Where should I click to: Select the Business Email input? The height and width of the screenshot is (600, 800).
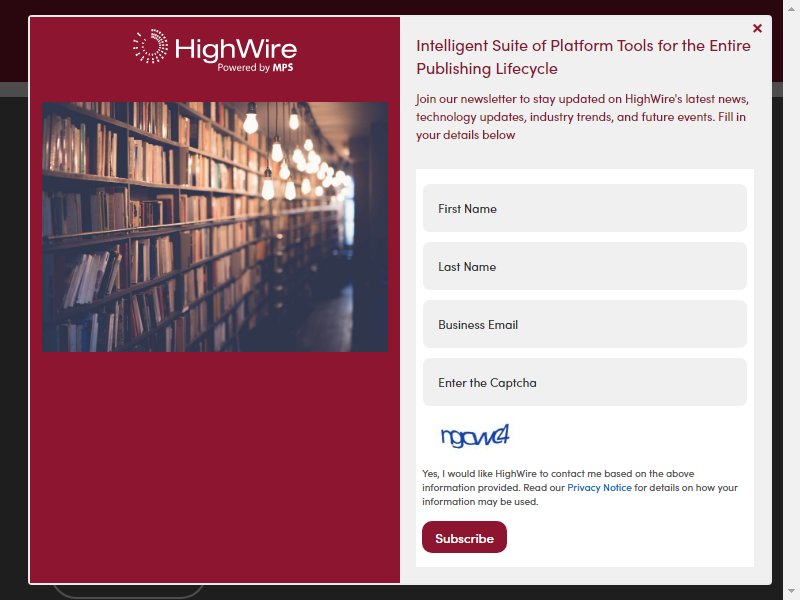click(585, 324)
